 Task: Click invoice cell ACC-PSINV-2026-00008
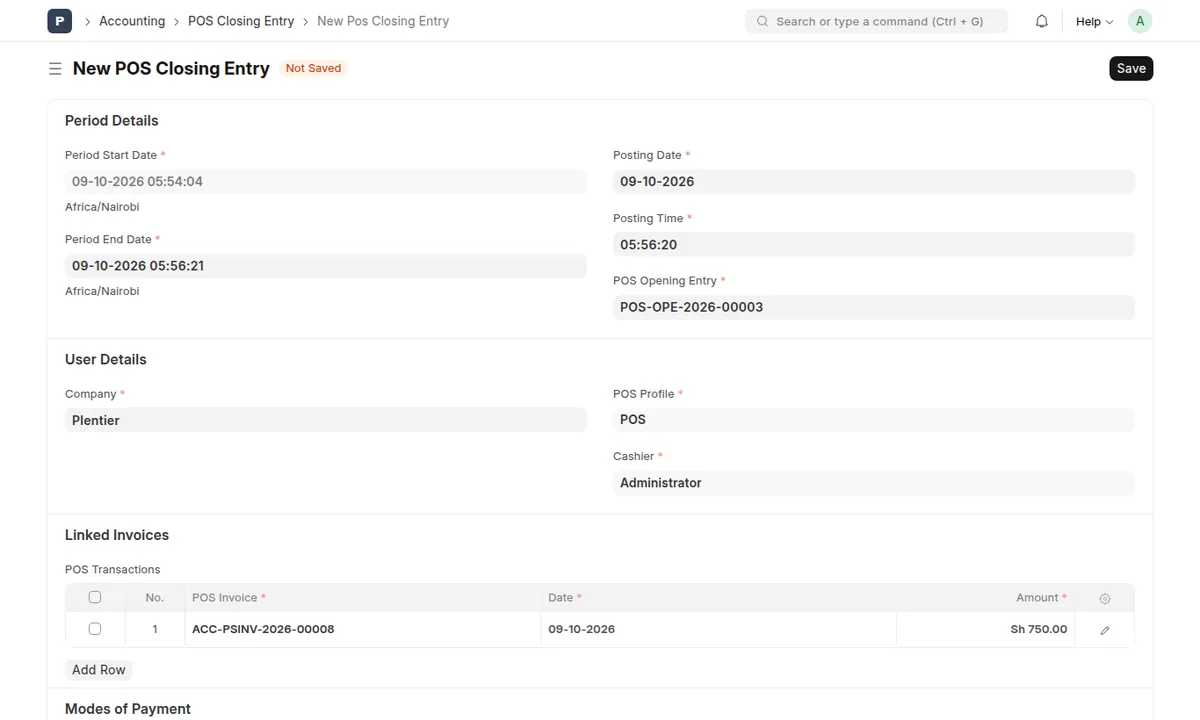[363, 629]
